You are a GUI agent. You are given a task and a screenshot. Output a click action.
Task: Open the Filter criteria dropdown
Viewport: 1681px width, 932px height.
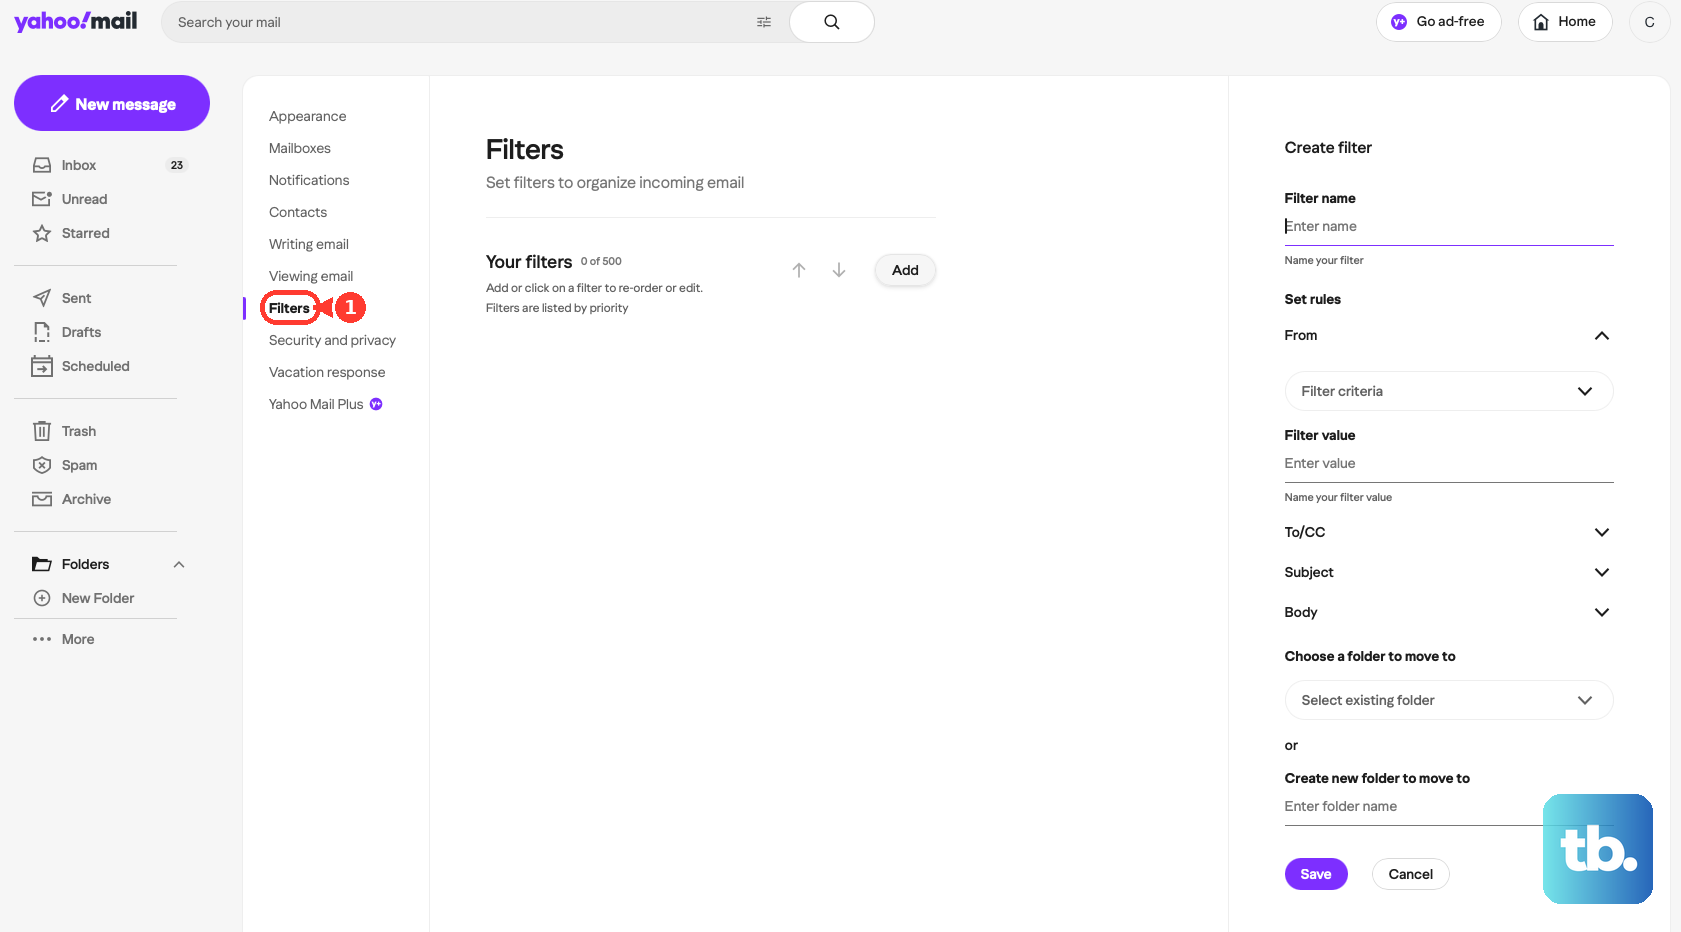pos(1449,391)
